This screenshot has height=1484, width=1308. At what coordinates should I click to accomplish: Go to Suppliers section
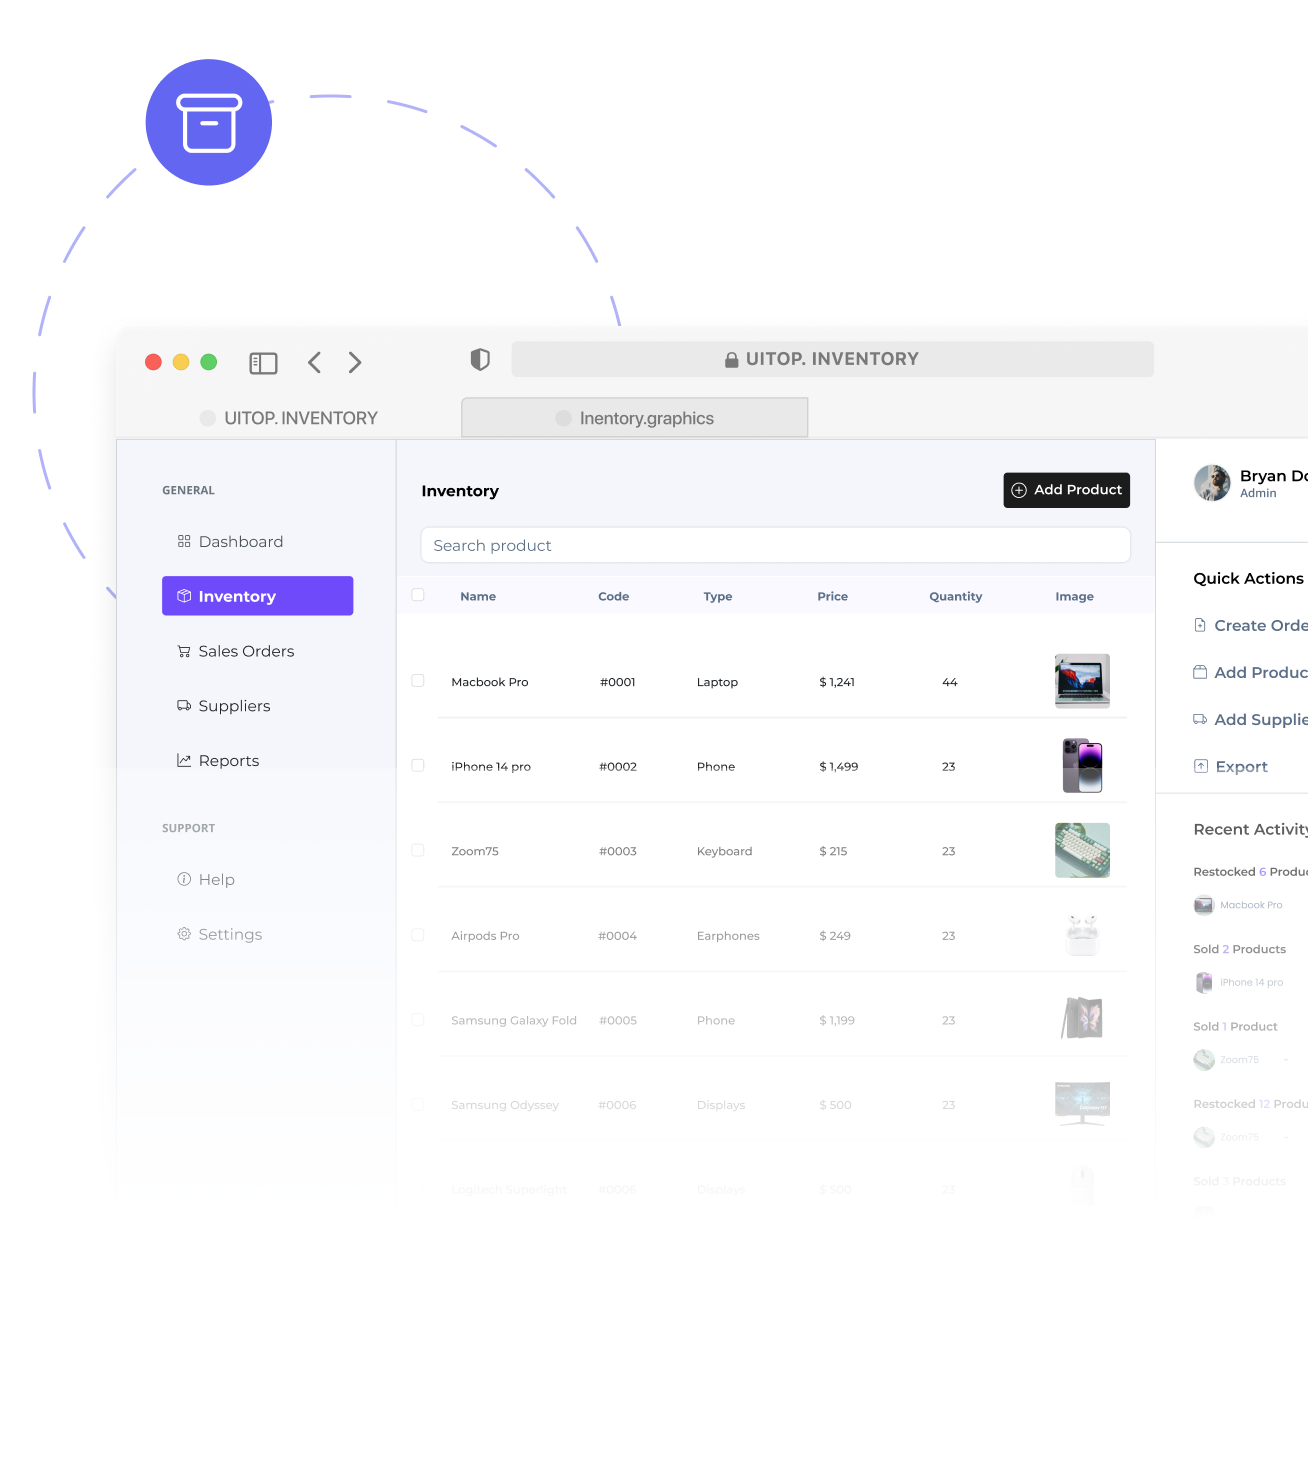click(234, 706)
